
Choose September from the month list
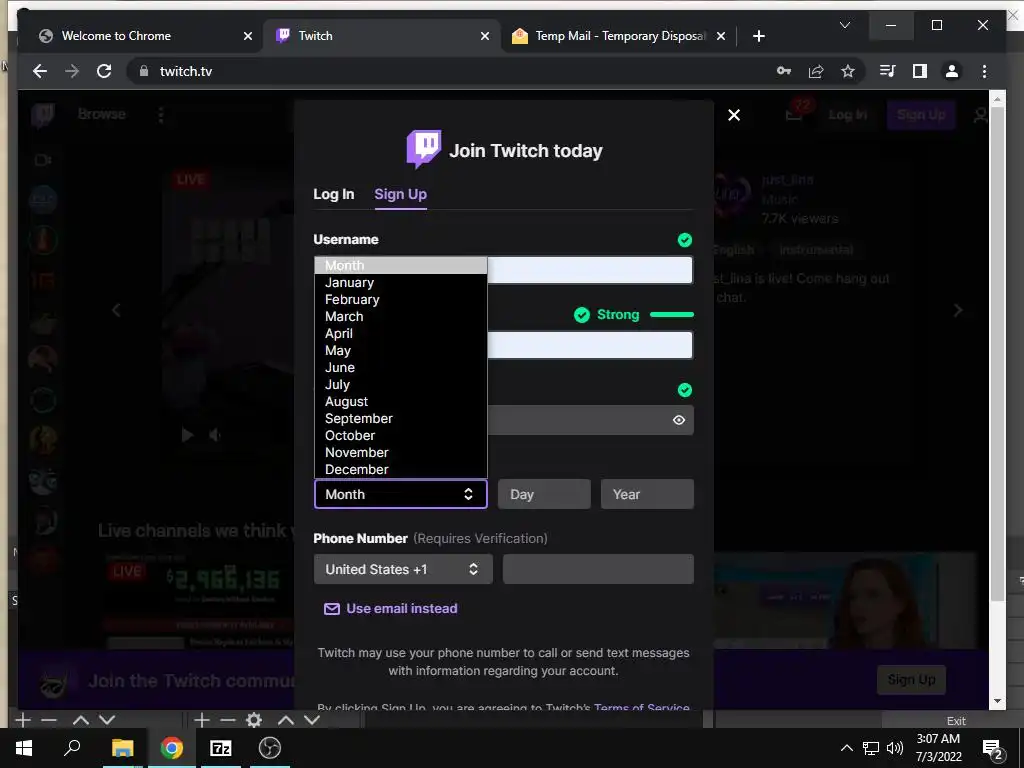point(400,419)
